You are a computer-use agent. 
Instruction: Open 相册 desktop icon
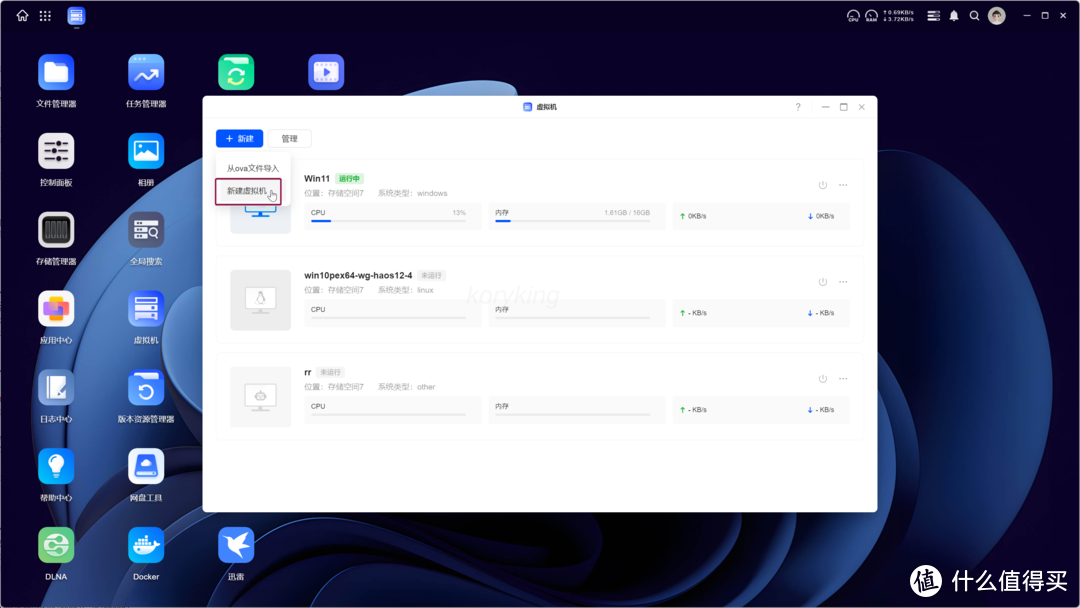[x=146, y=151]
